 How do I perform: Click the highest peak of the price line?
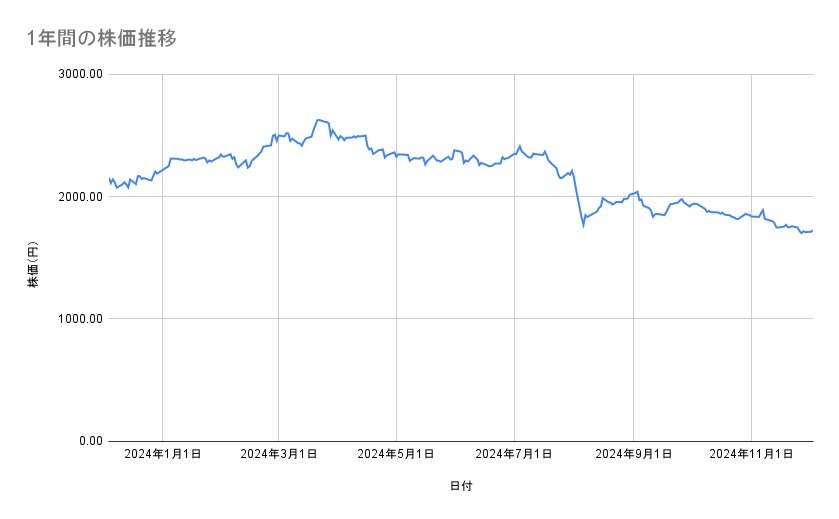318,120
